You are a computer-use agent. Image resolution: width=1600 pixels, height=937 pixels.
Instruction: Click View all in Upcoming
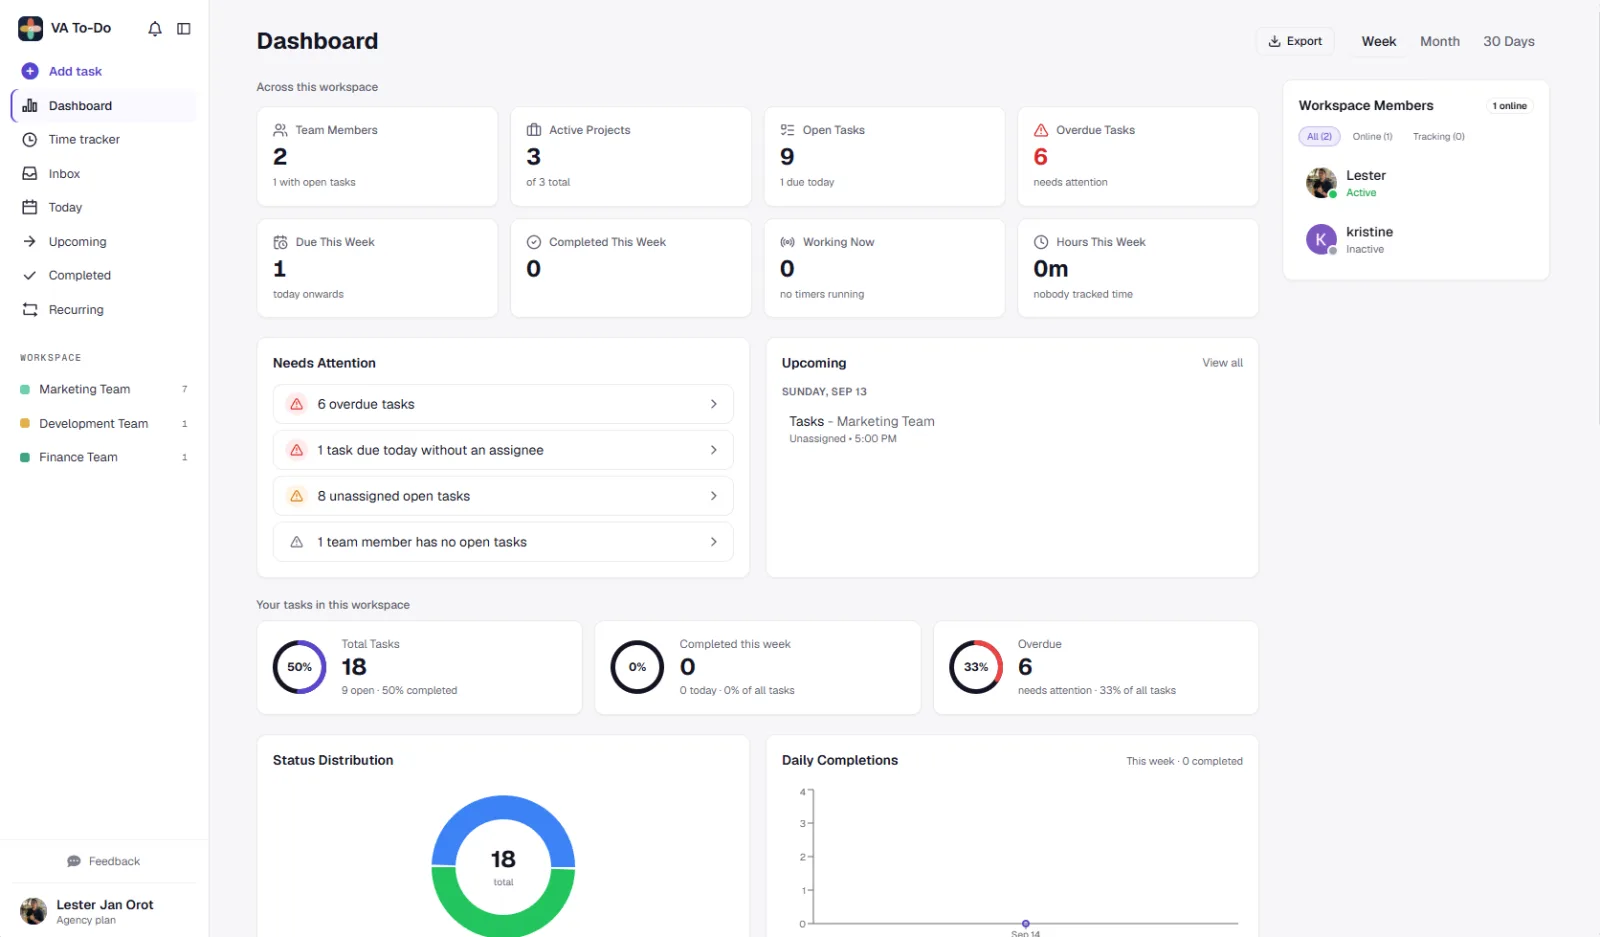[1223, 363]
